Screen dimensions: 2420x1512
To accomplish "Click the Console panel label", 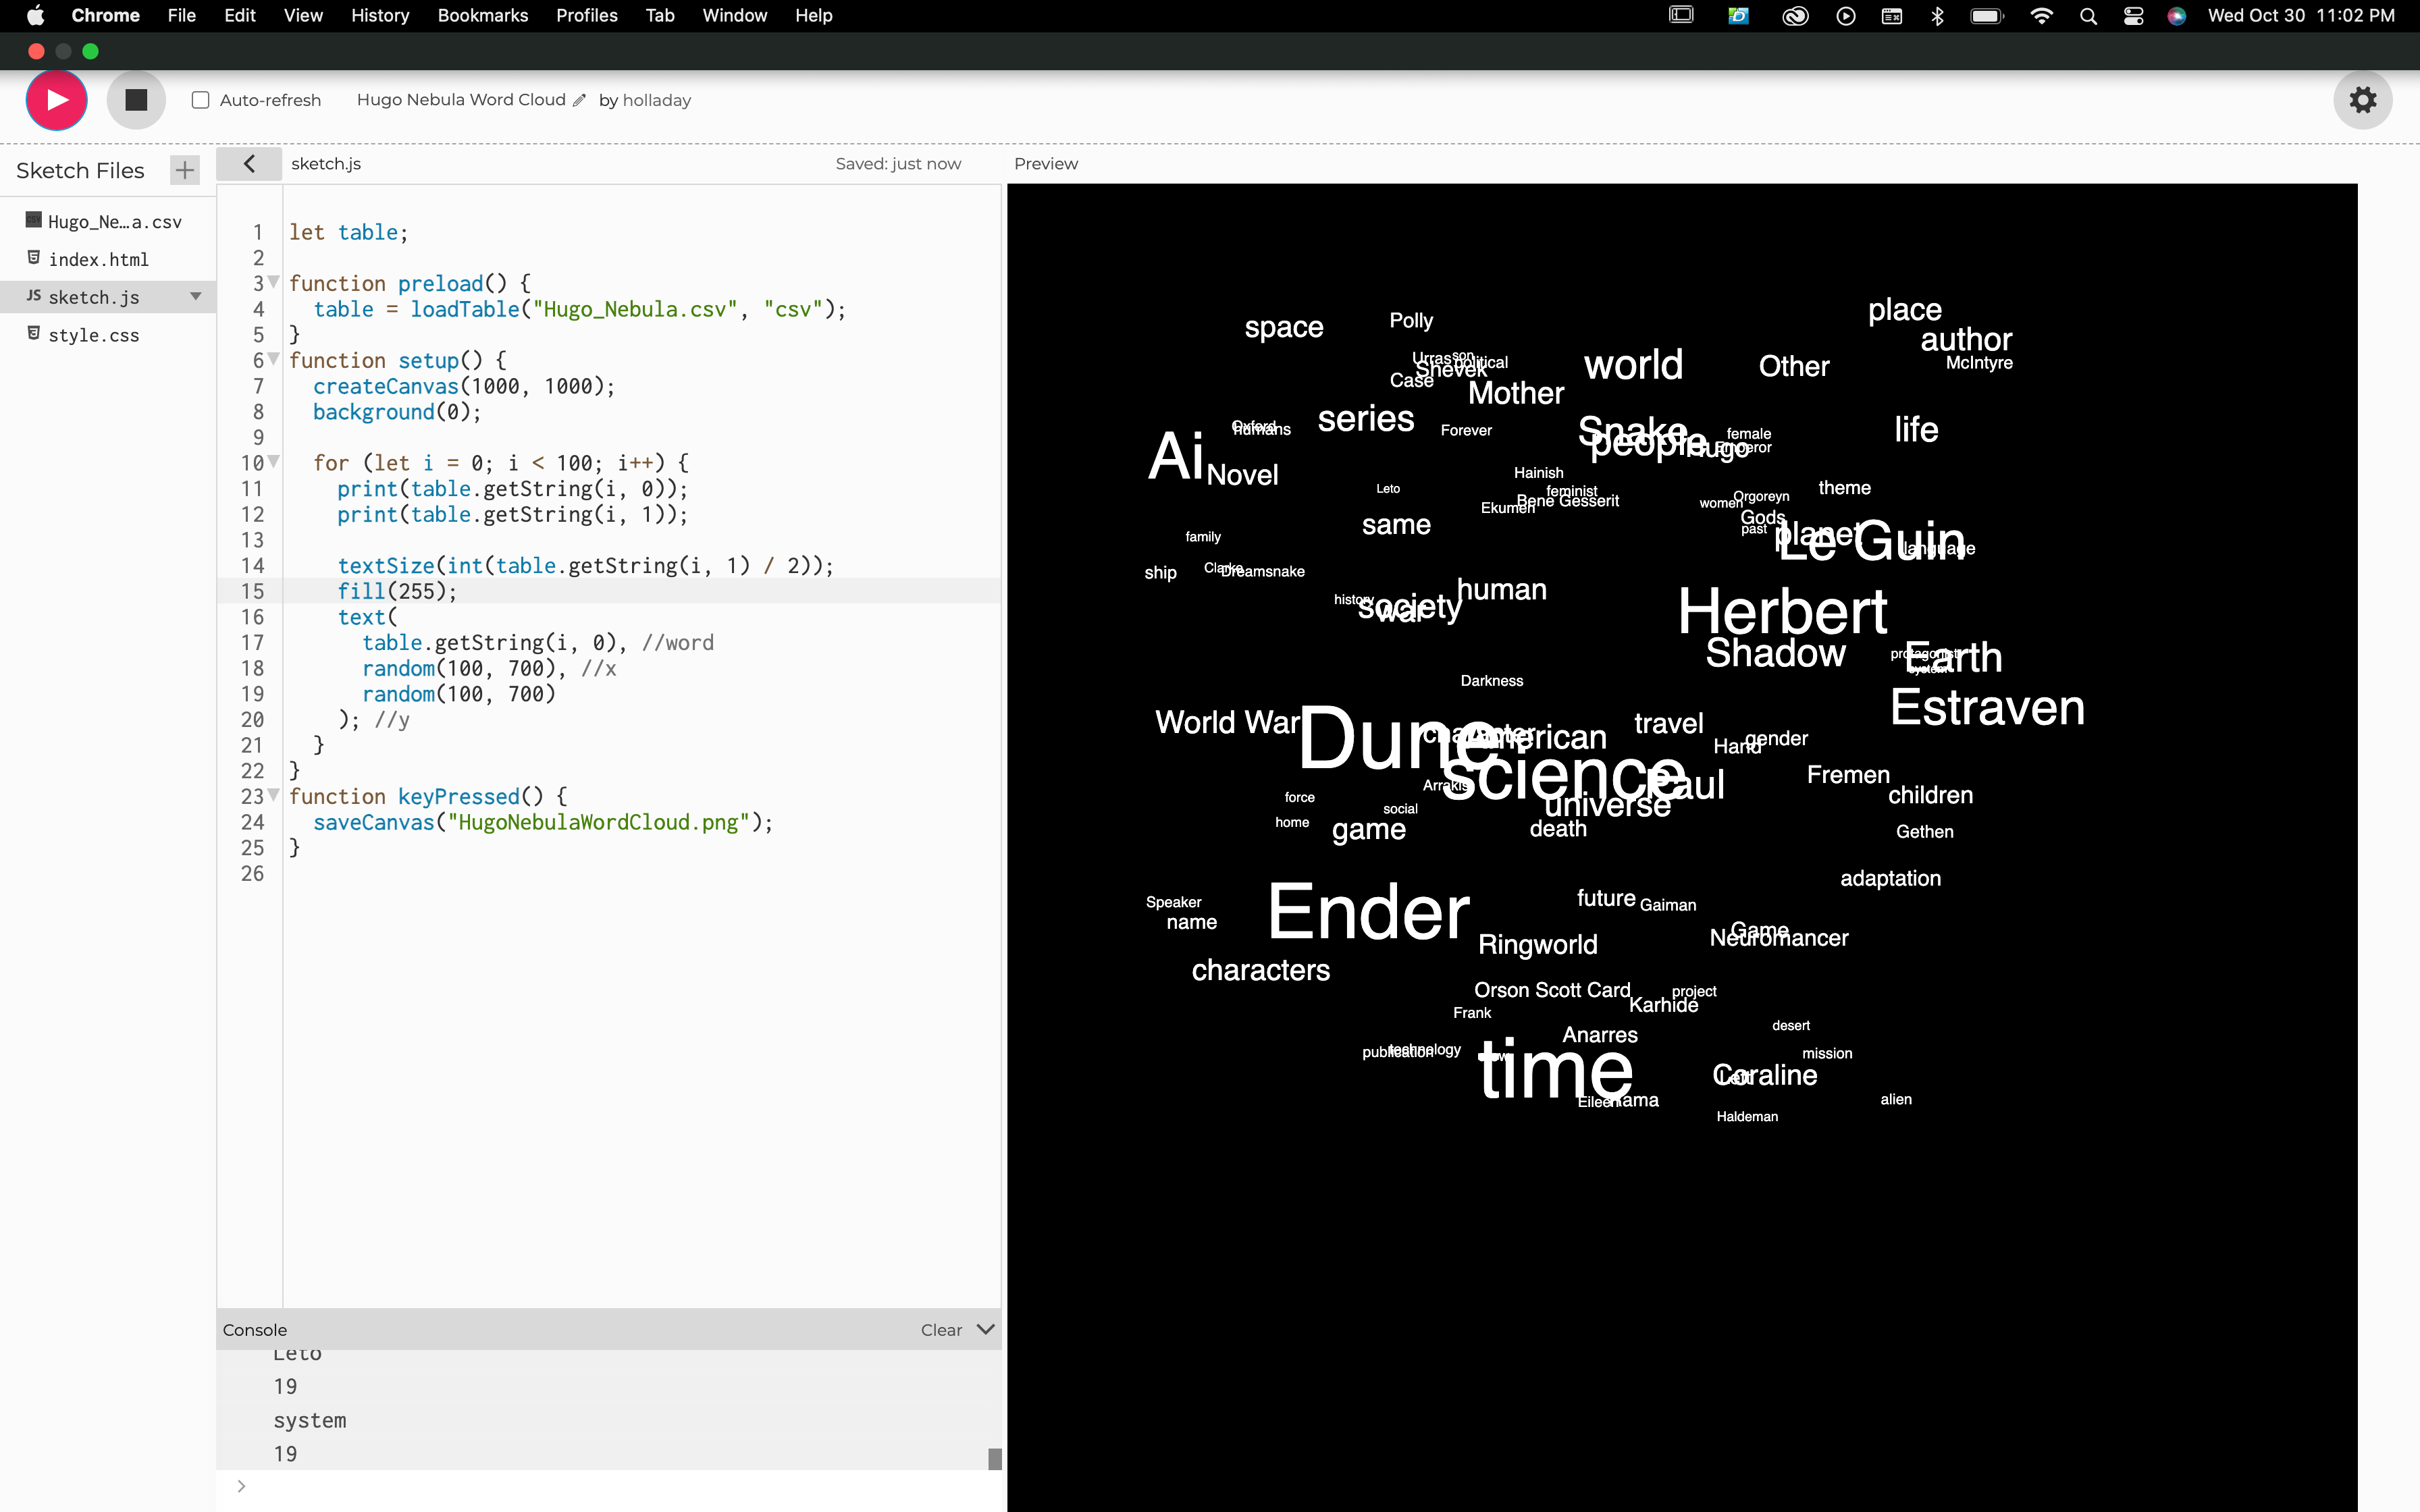I will (x=254, y=1330).
